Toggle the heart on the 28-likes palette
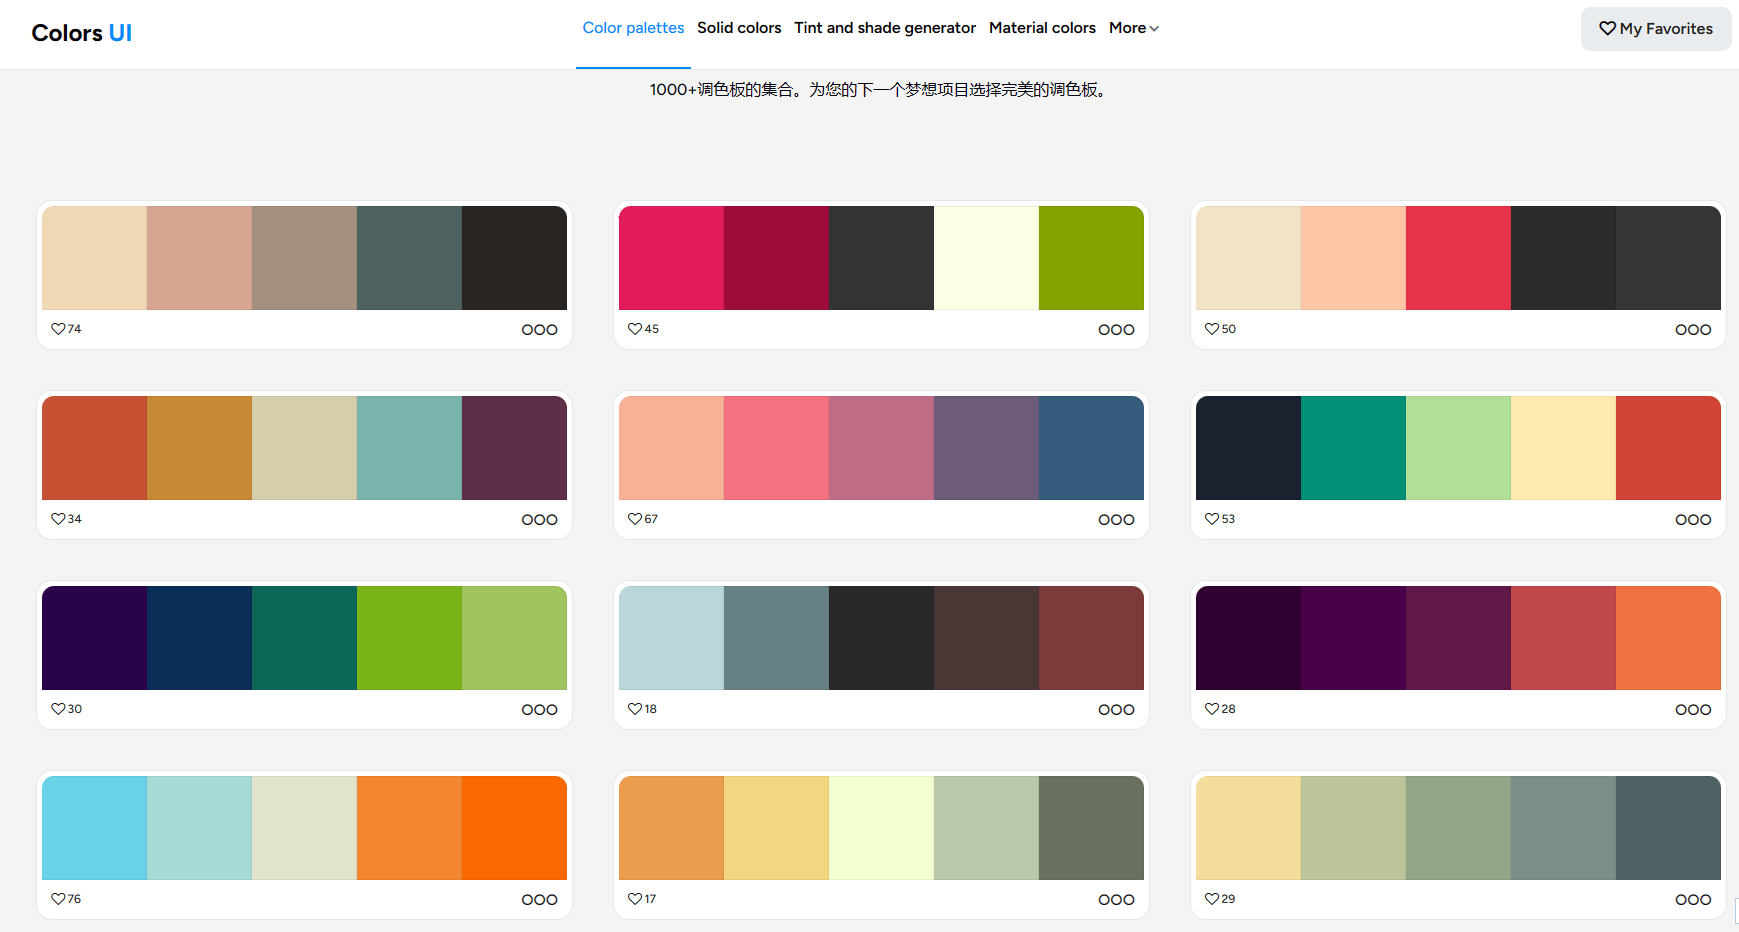The height and width of the screenshot is (932, 1739). coord(1212,709)
